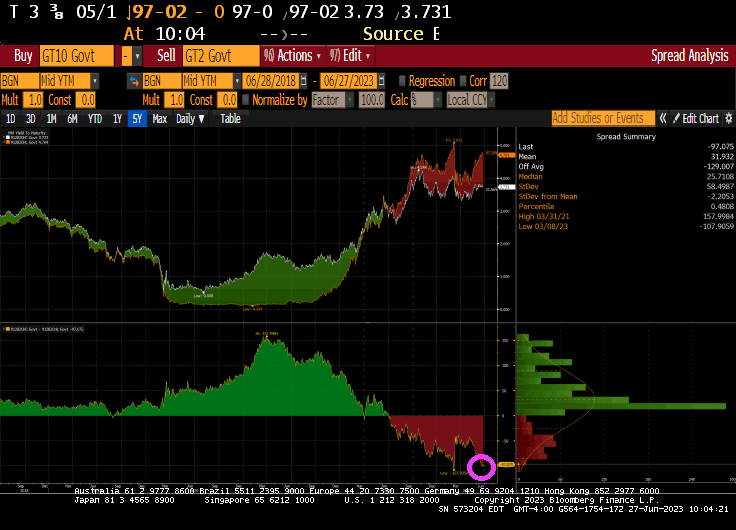This screenshot has height=530, width=736.
Task: Click the swap arrows icon before second BGN
Action: 132,81
